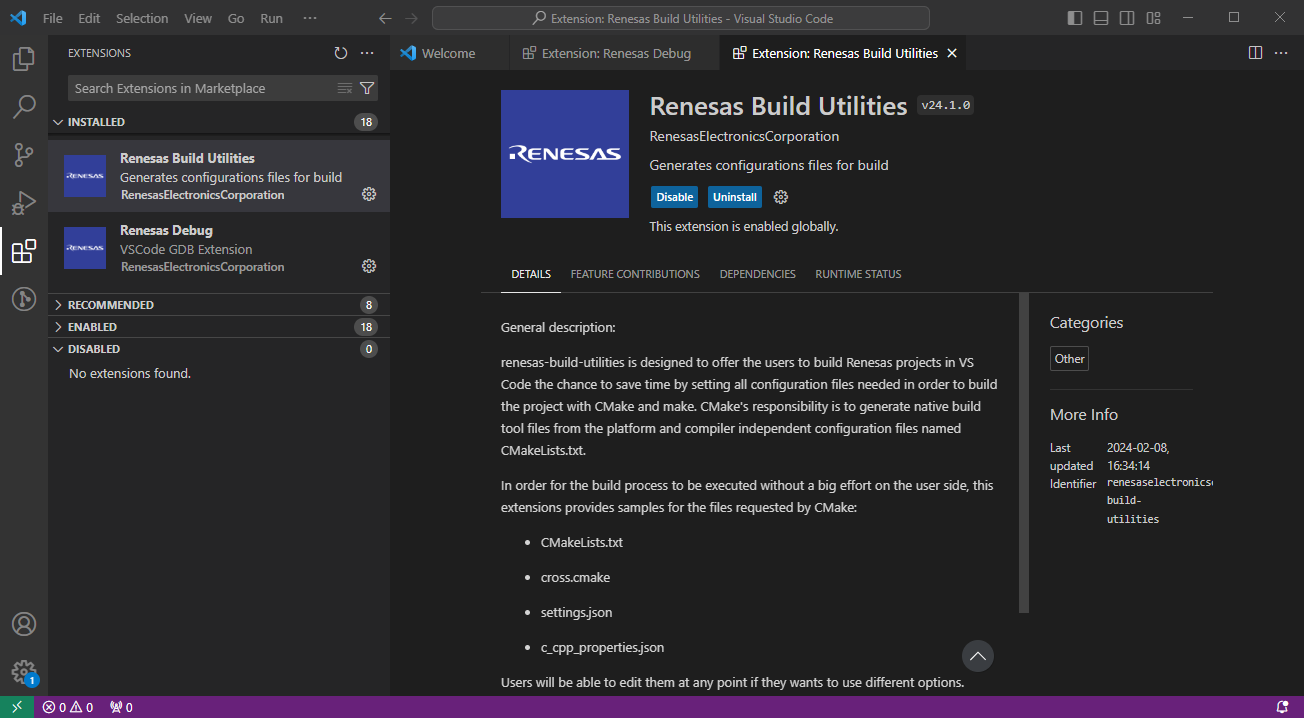Screen dimensions: 1304x718
Task: Collapse the Disabled extensions section
Action: coord(219,349)
